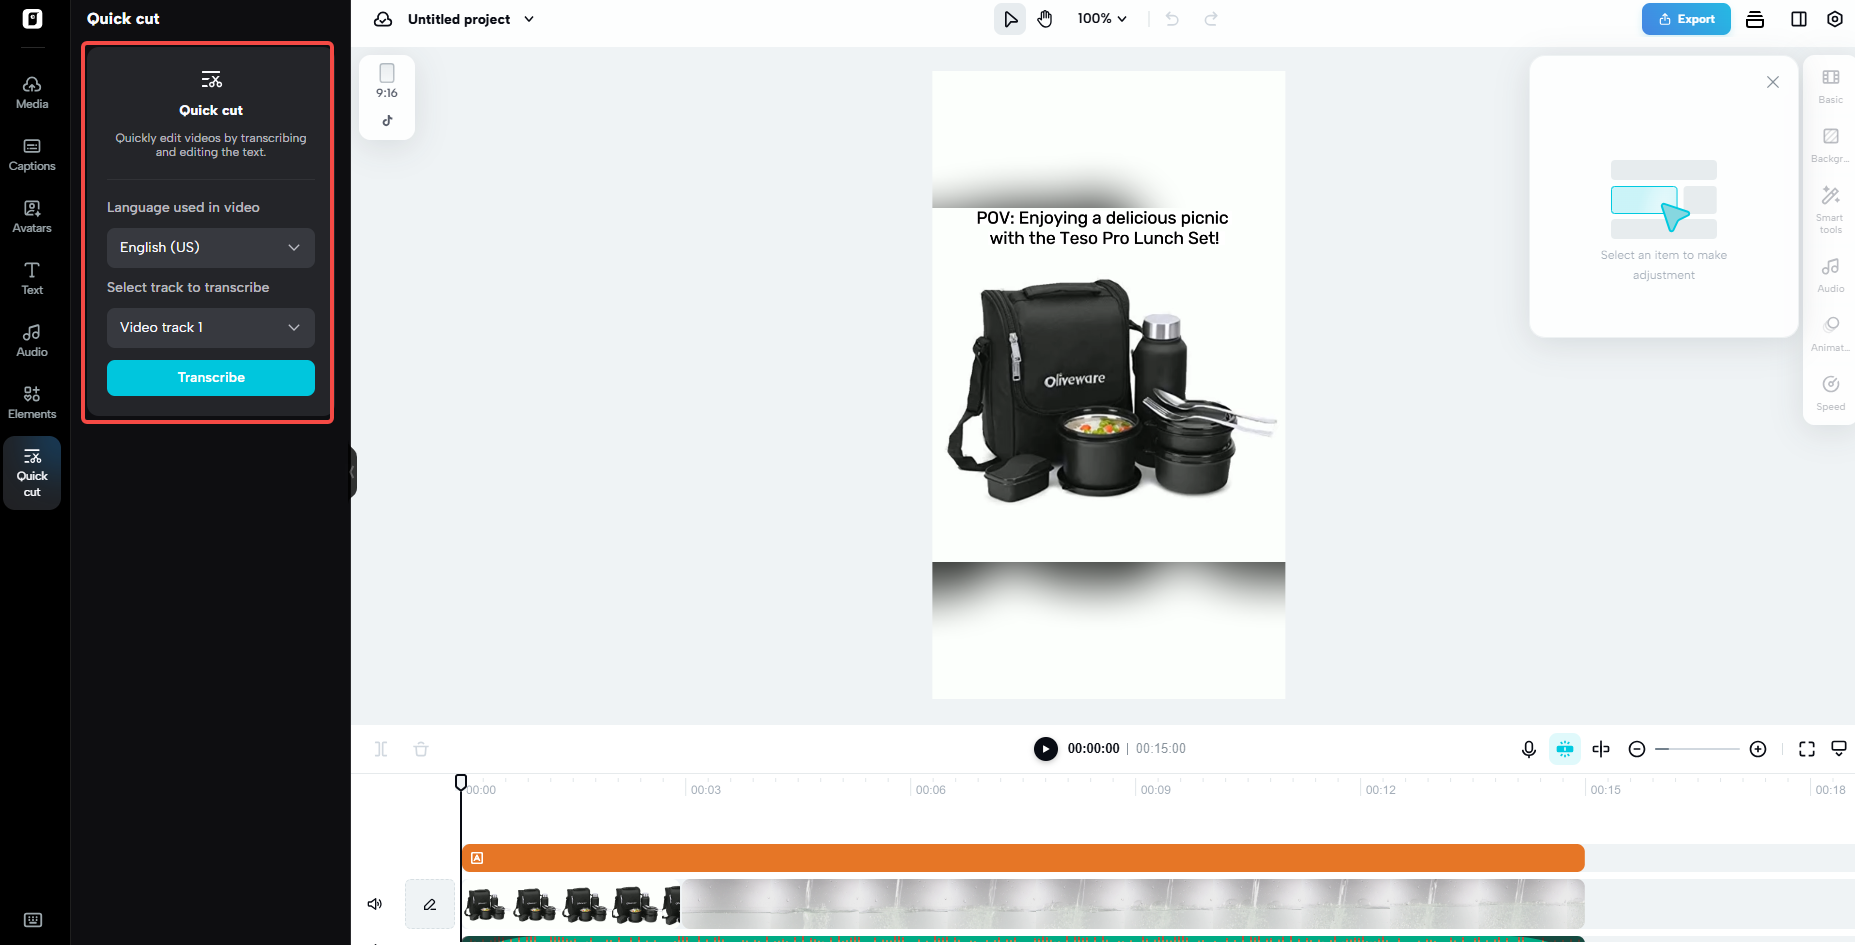Adjust the timeline zoom slider

1698,748
